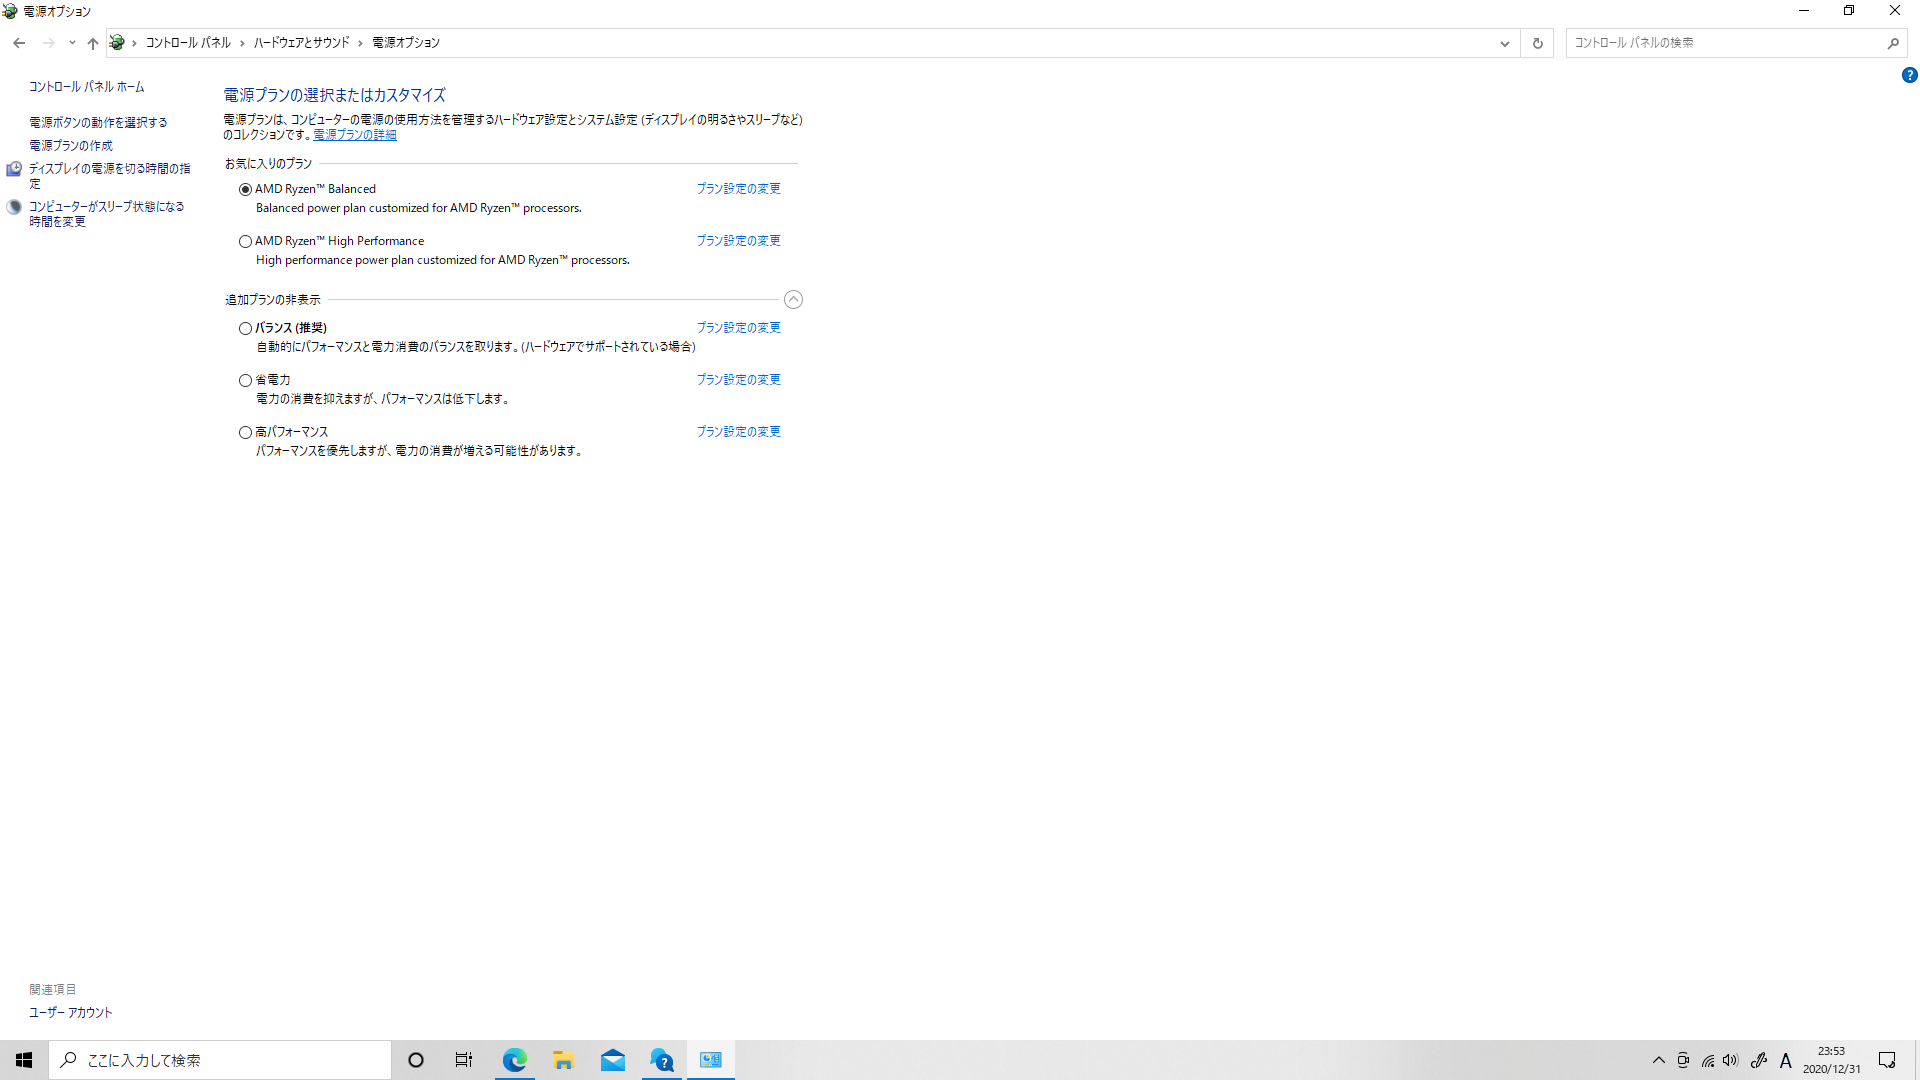This screenshot has width=1920, height=1080.
Task: Open コントロール パネル breadcrumb
Action: click(188, 43)
